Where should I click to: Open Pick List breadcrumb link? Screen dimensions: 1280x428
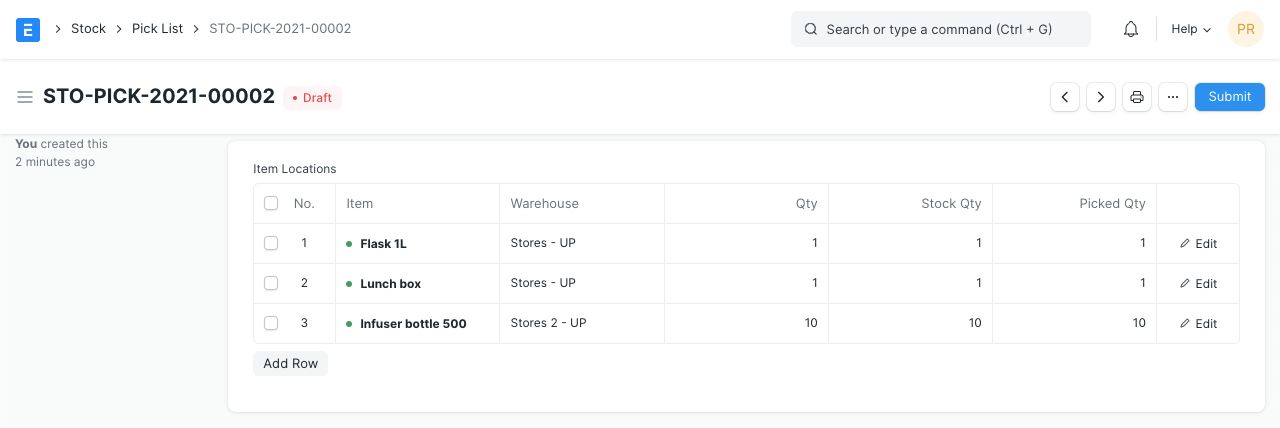pos(157,29)
